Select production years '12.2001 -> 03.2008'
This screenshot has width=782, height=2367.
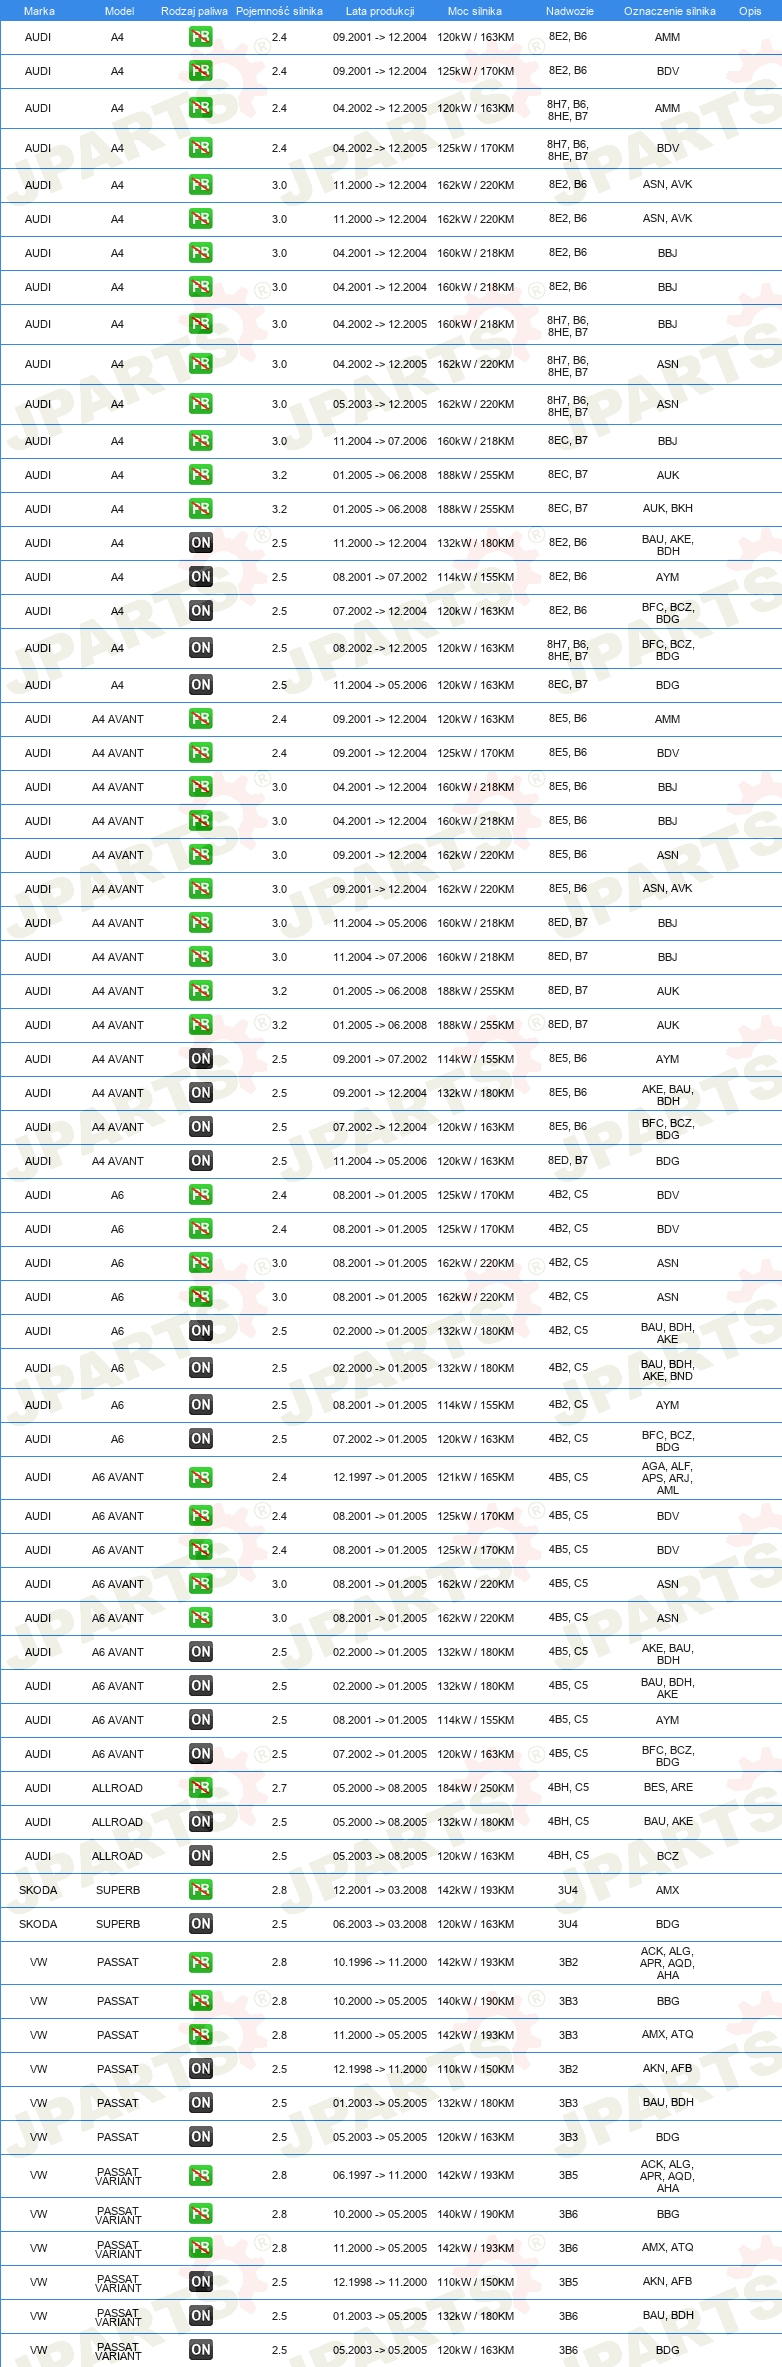pos(380,1890)
